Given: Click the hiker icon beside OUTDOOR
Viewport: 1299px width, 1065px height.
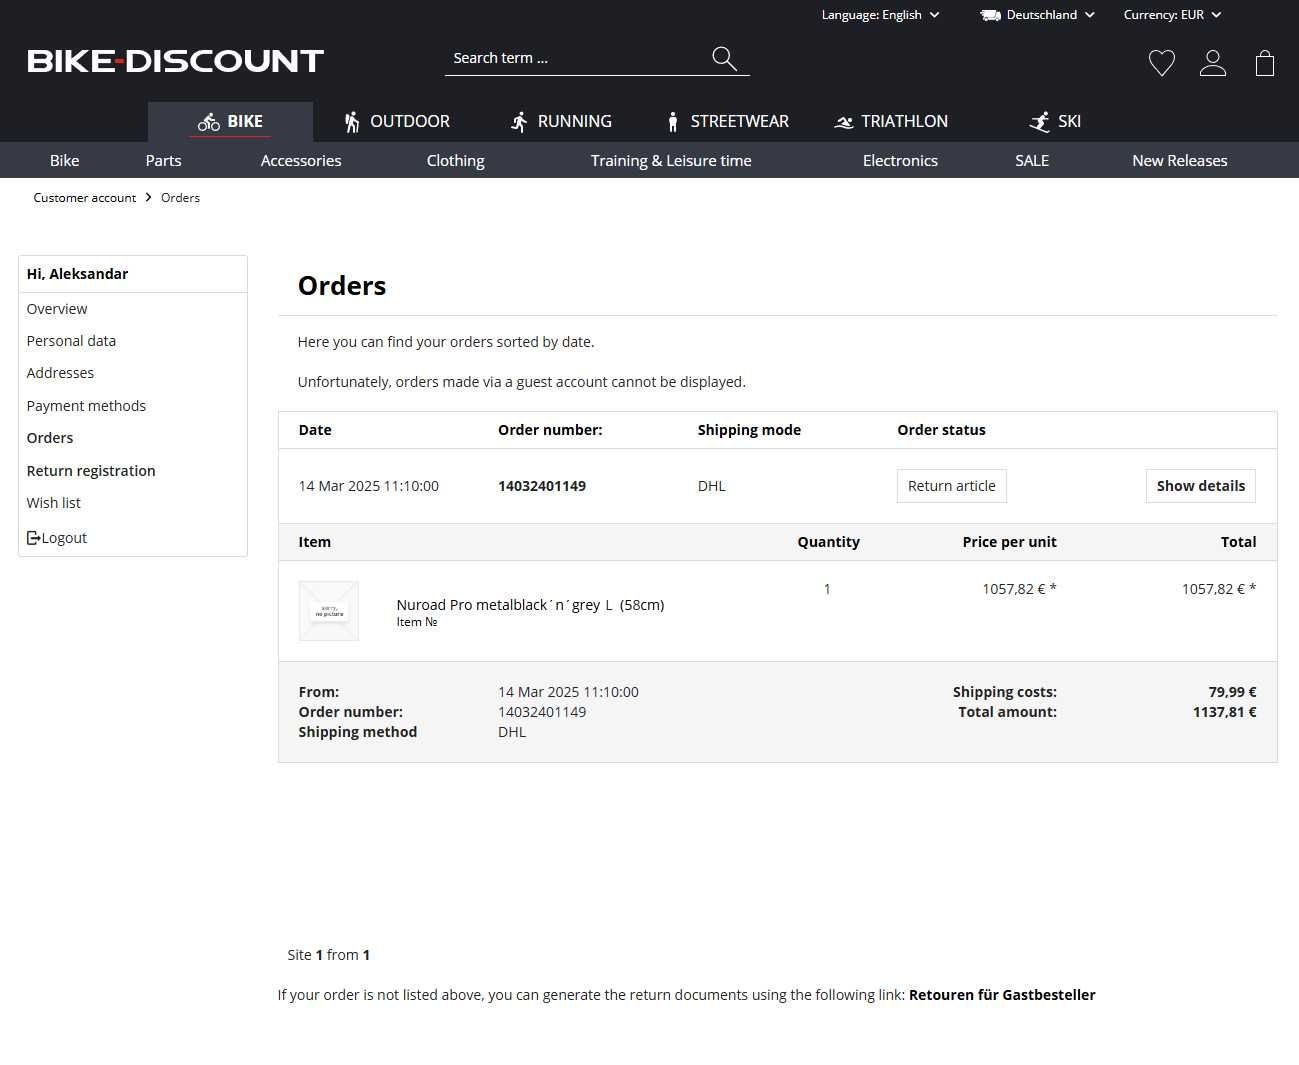Looking at the screenshot, I should [x=352, y=122].
